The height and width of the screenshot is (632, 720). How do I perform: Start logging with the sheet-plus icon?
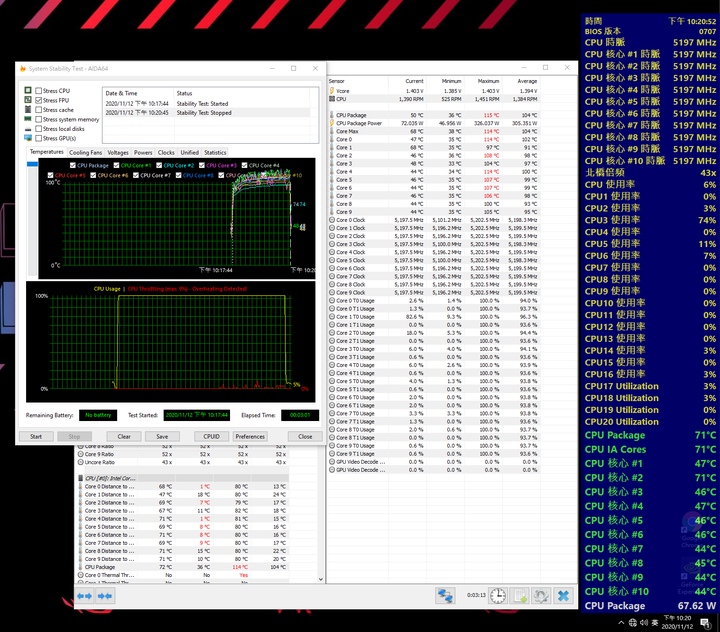[x=519, y=596]
